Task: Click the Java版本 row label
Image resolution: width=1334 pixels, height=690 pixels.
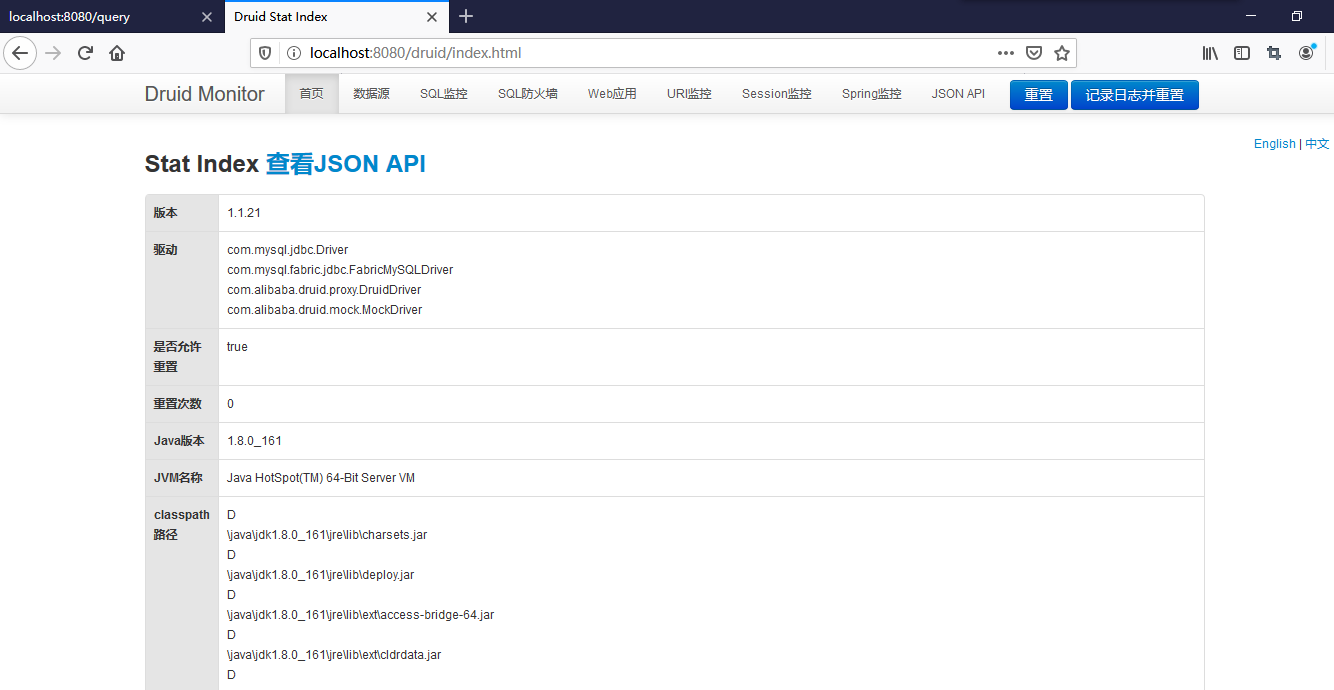Action: coord(179,441)
